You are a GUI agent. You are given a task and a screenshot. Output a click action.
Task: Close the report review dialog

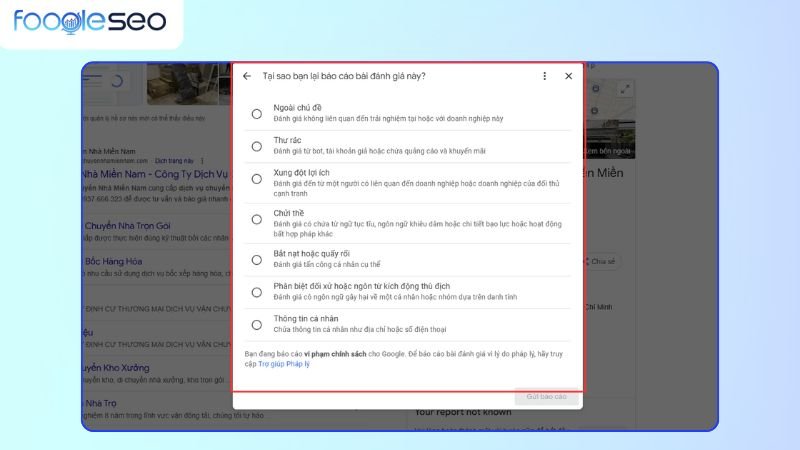568,76
